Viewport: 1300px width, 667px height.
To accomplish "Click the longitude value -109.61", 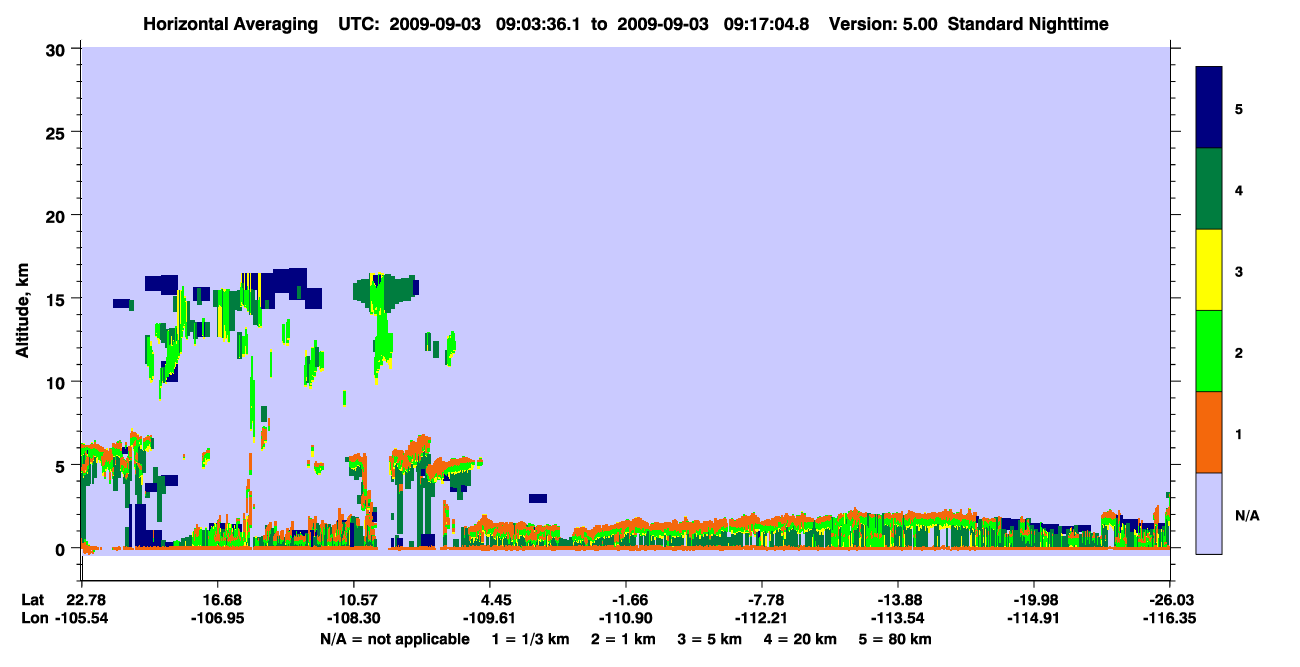I will pos(490,618).
